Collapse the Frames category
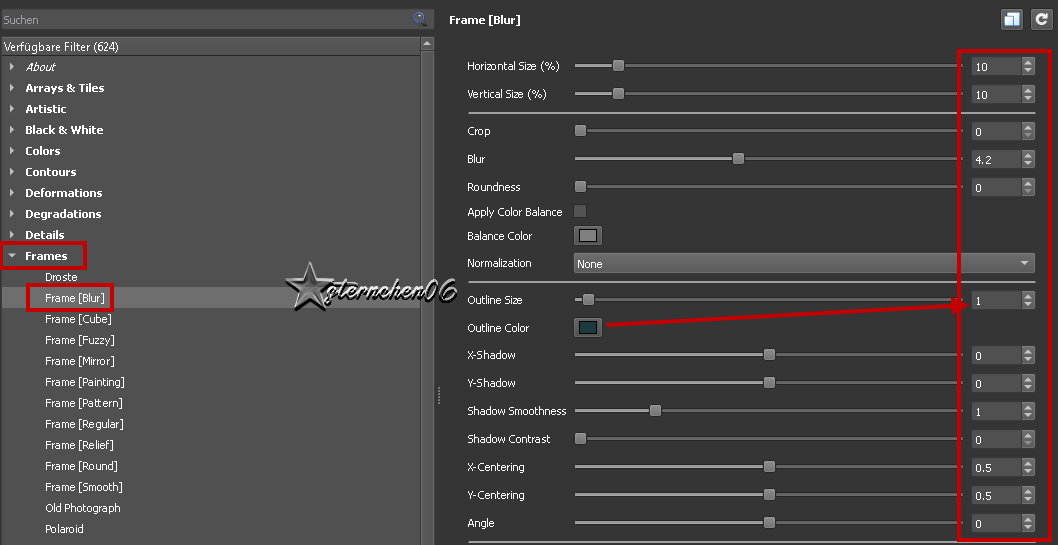 pos(12,256)
